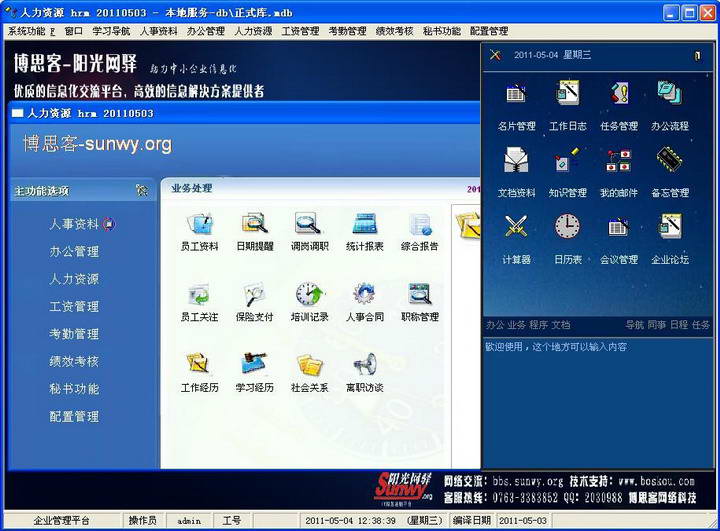Open the 员工资料 icon

coord(199,224)
